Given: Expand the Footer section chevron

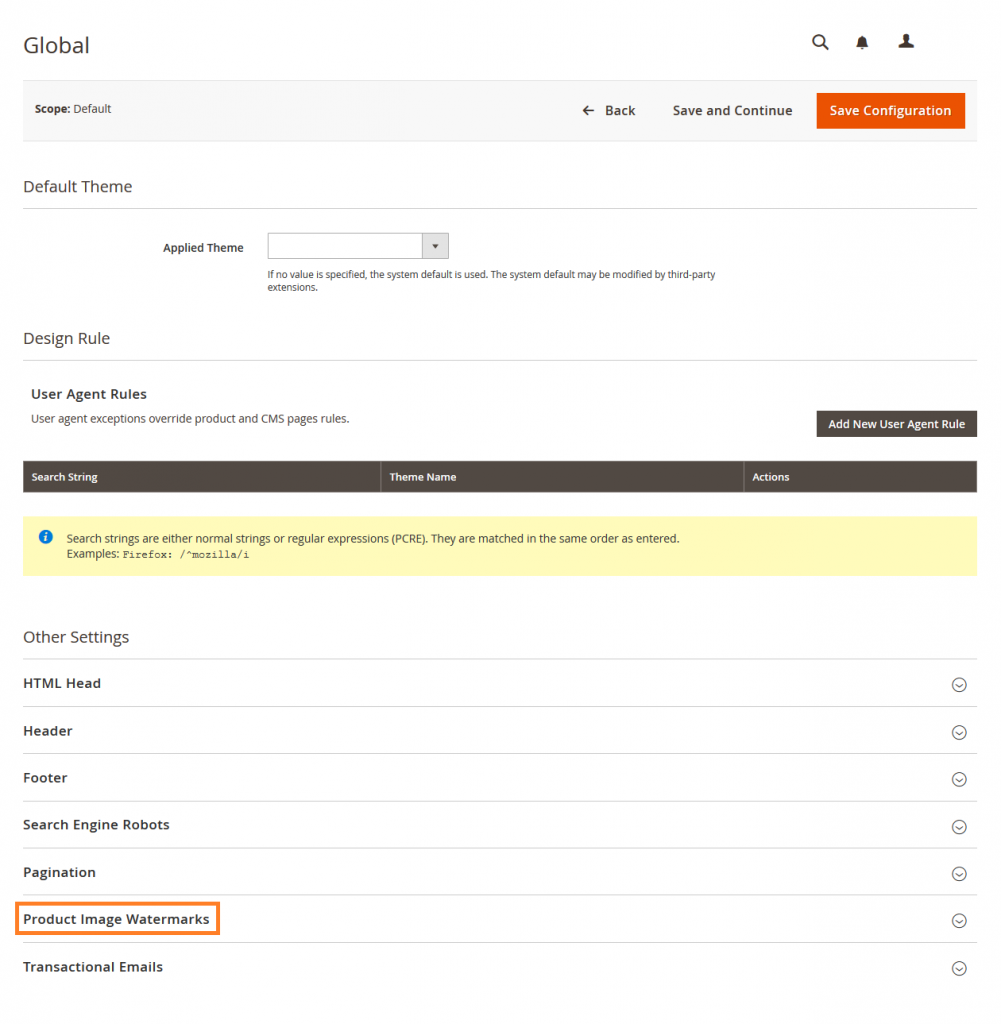Looking at the screenshot, I should click(x=959, y=779).
